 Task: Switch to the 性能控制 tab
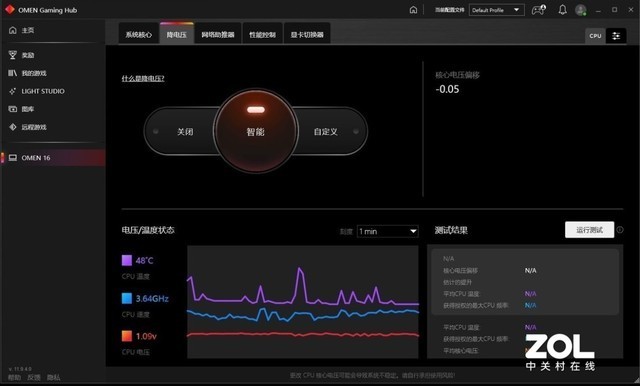point(262,35)
